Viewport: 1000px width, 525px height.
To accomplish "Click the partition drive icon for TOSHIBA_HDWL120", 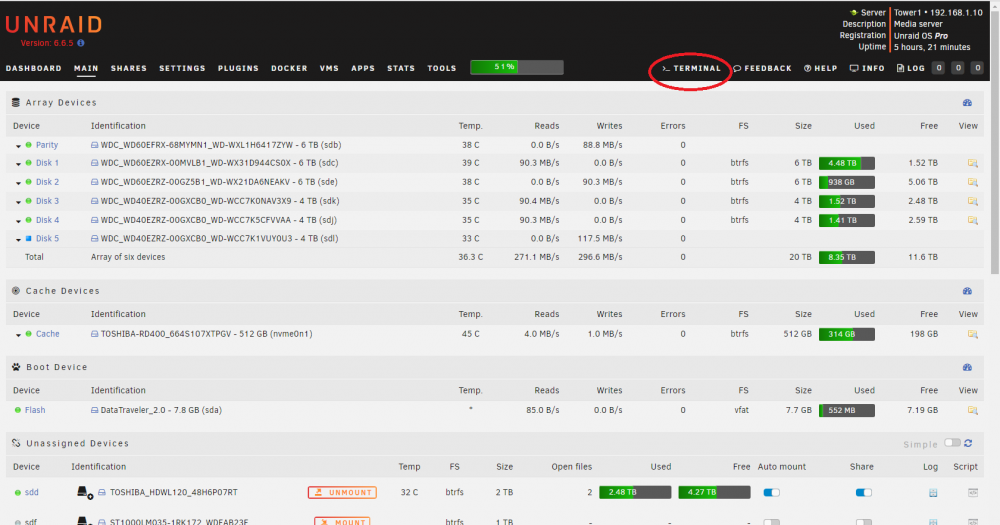I will pyautogui.click(x=84, y=492).
